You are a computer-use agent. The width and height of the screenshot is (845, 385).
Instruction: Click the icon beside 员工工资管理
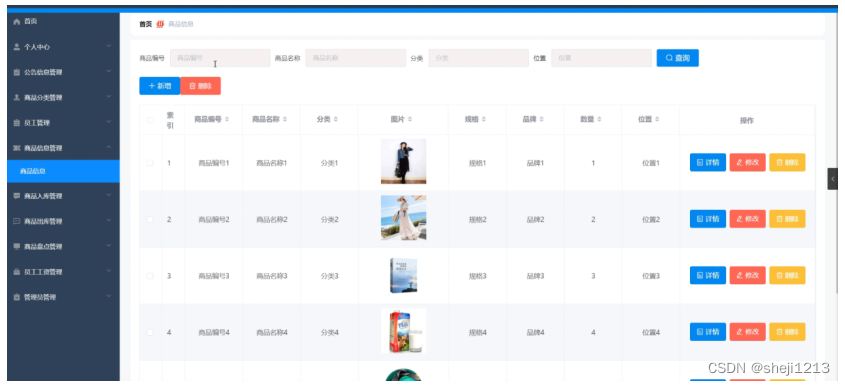(x=16, y=272)
